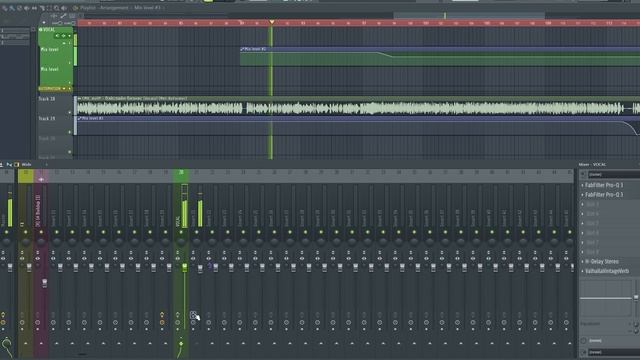This screenshot has height=360, width=640.
Task: Toggle mute dot on first Mix level track
Action: coord(70,63)
